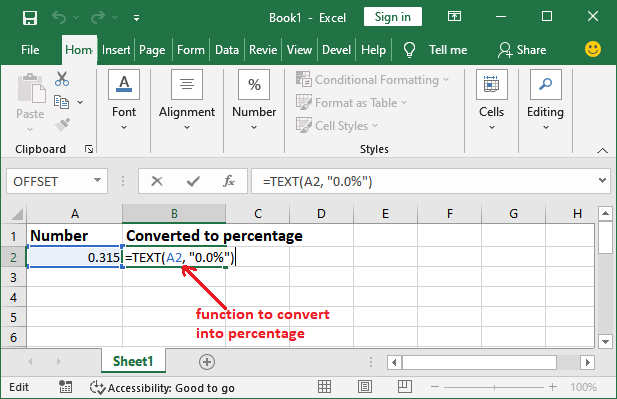Image resolution: width=617 pixels, height=399 pixels.
Task: Click the vertical scrollbar down arrow
Action: click(605, 341)
